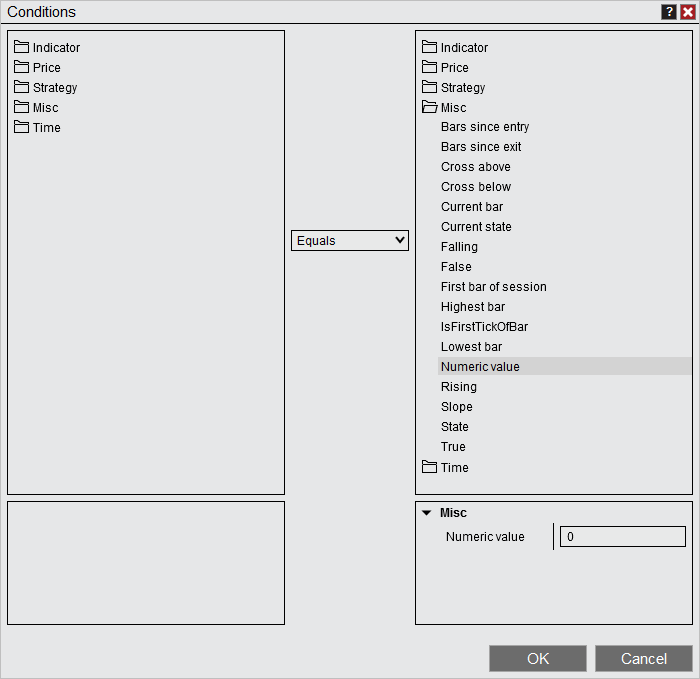Select First bar of session
This screenshot has height=679, width=700.
tap(493, 287)
